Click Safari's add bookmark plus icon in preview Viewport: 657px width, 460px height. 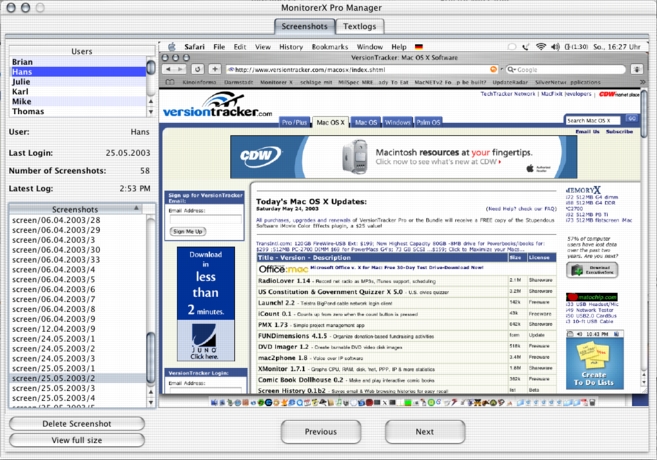[215, 69]
